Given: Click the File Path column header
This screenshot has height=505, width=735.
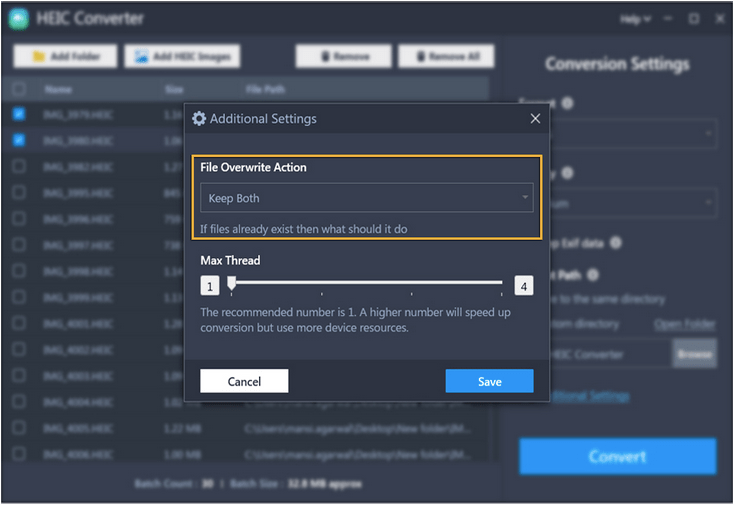Looking at the screenshot, I should point(265,89).
